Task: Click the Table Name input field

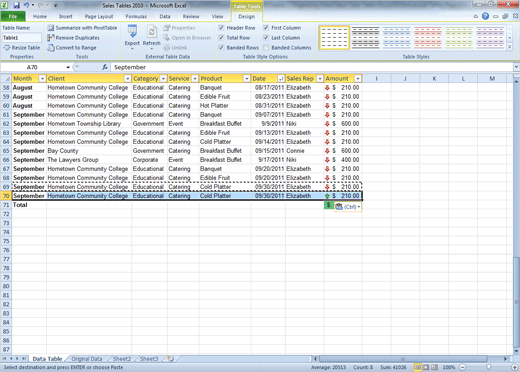Action: coord(22,38)
